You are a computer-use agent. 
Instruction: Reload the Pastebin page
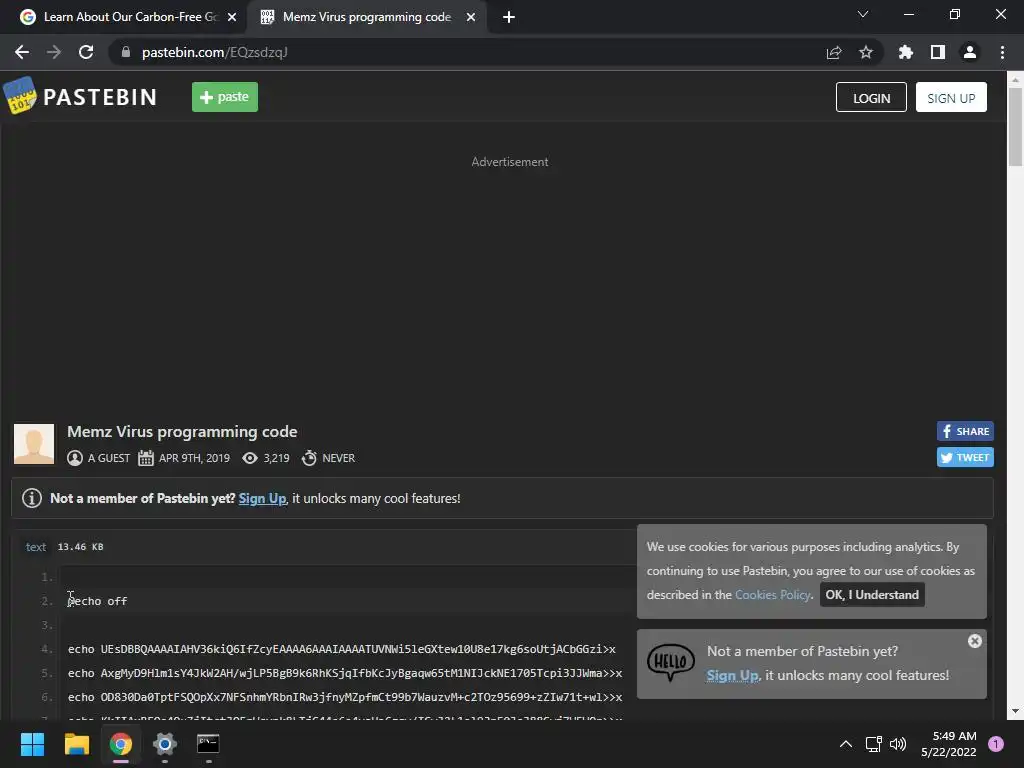point(86,52)
